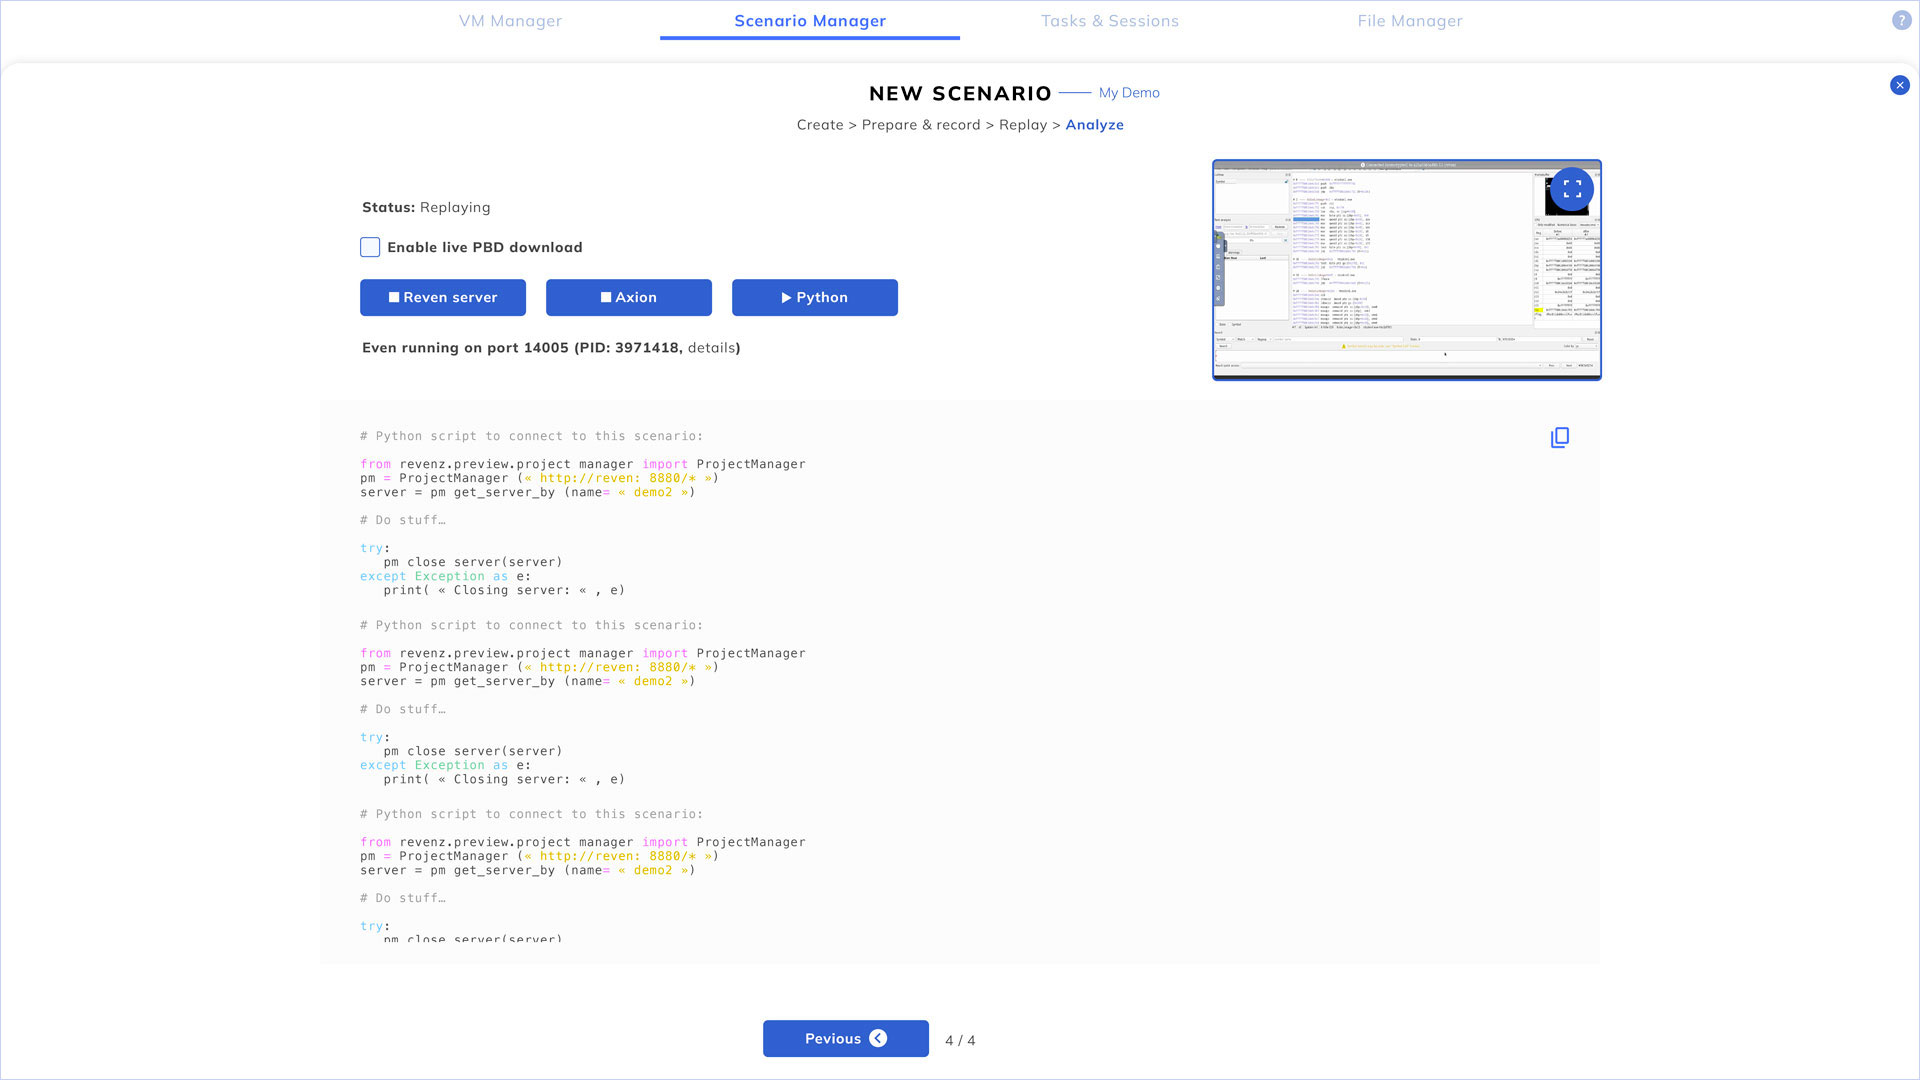Open the File Manager tab
The image size is (1920, 1080).
1409,21
